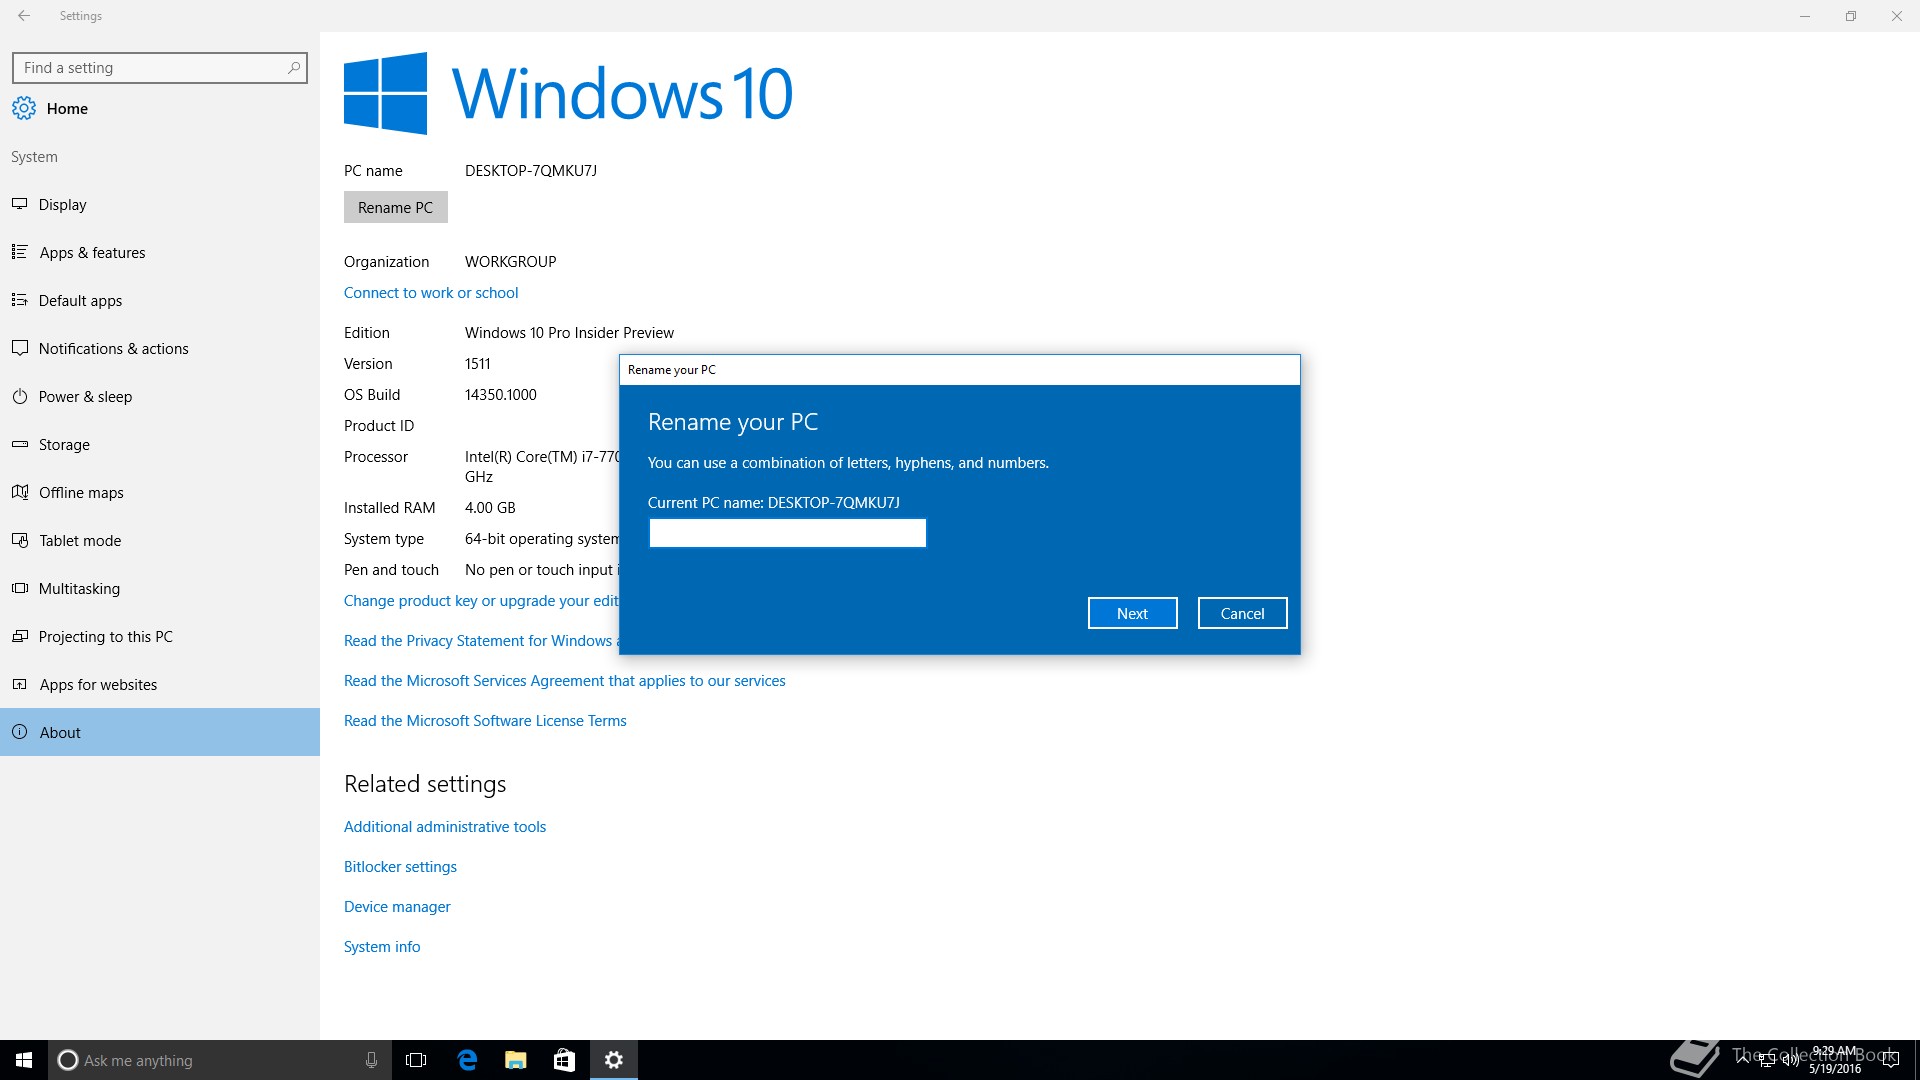Click the search magnifier icon in Find a setting
The height and width of the screenshot is (1080, 1920).
[x=293, y=68]
